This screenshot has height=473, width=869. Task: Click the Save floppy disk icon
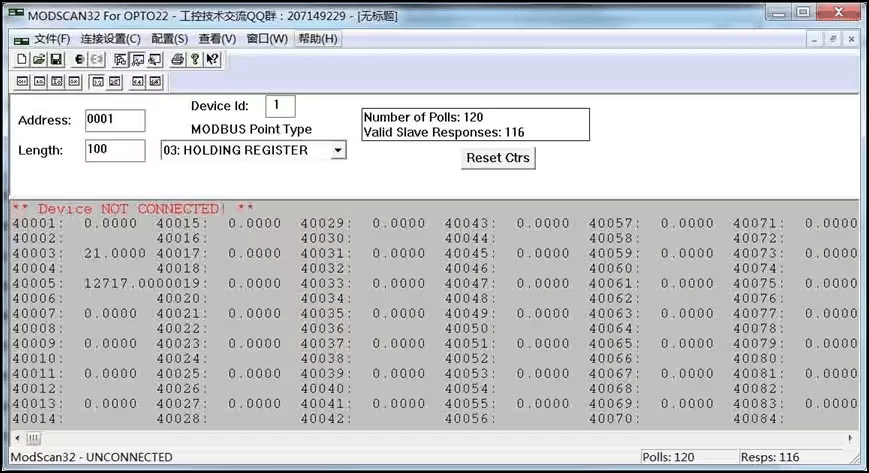tap(56, 60)
